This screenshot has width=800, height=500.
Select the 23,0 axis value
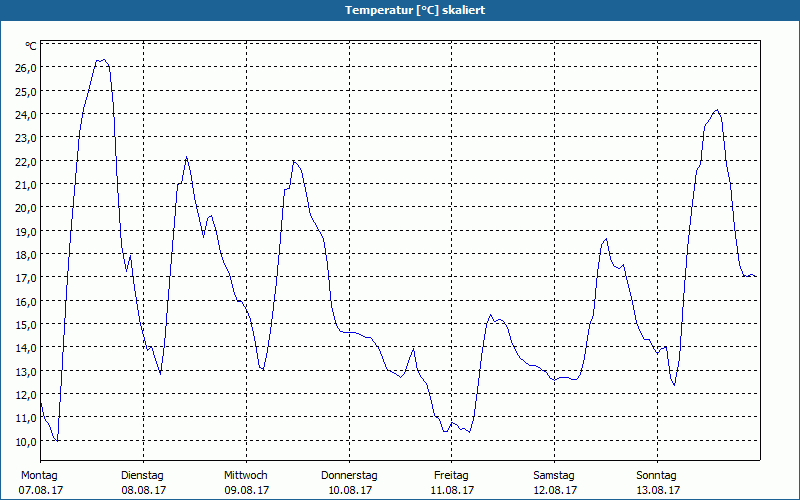tap(26, 138)
